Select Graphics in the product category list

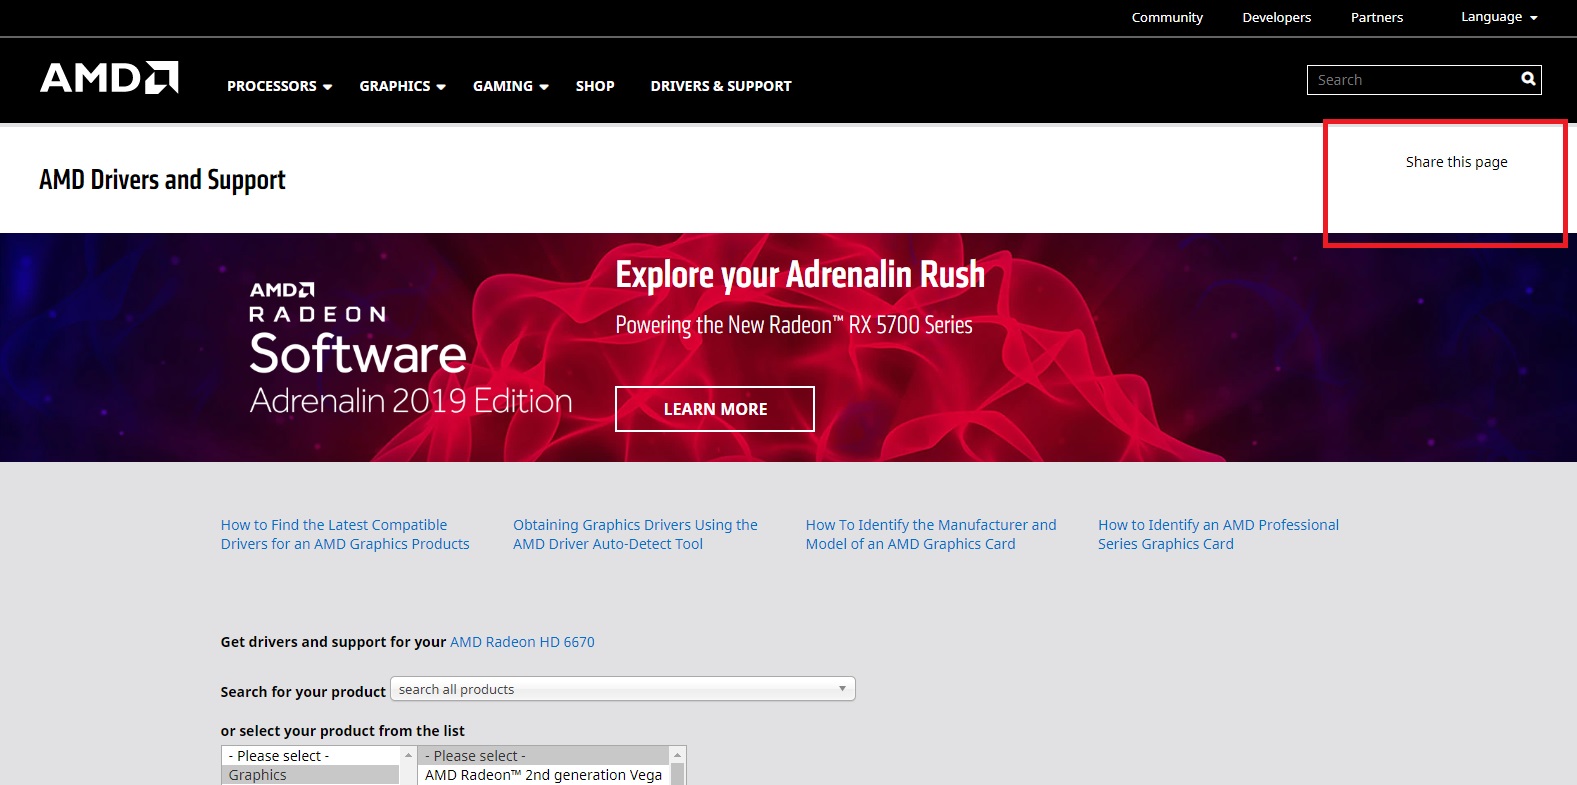(x=310, y=775)
